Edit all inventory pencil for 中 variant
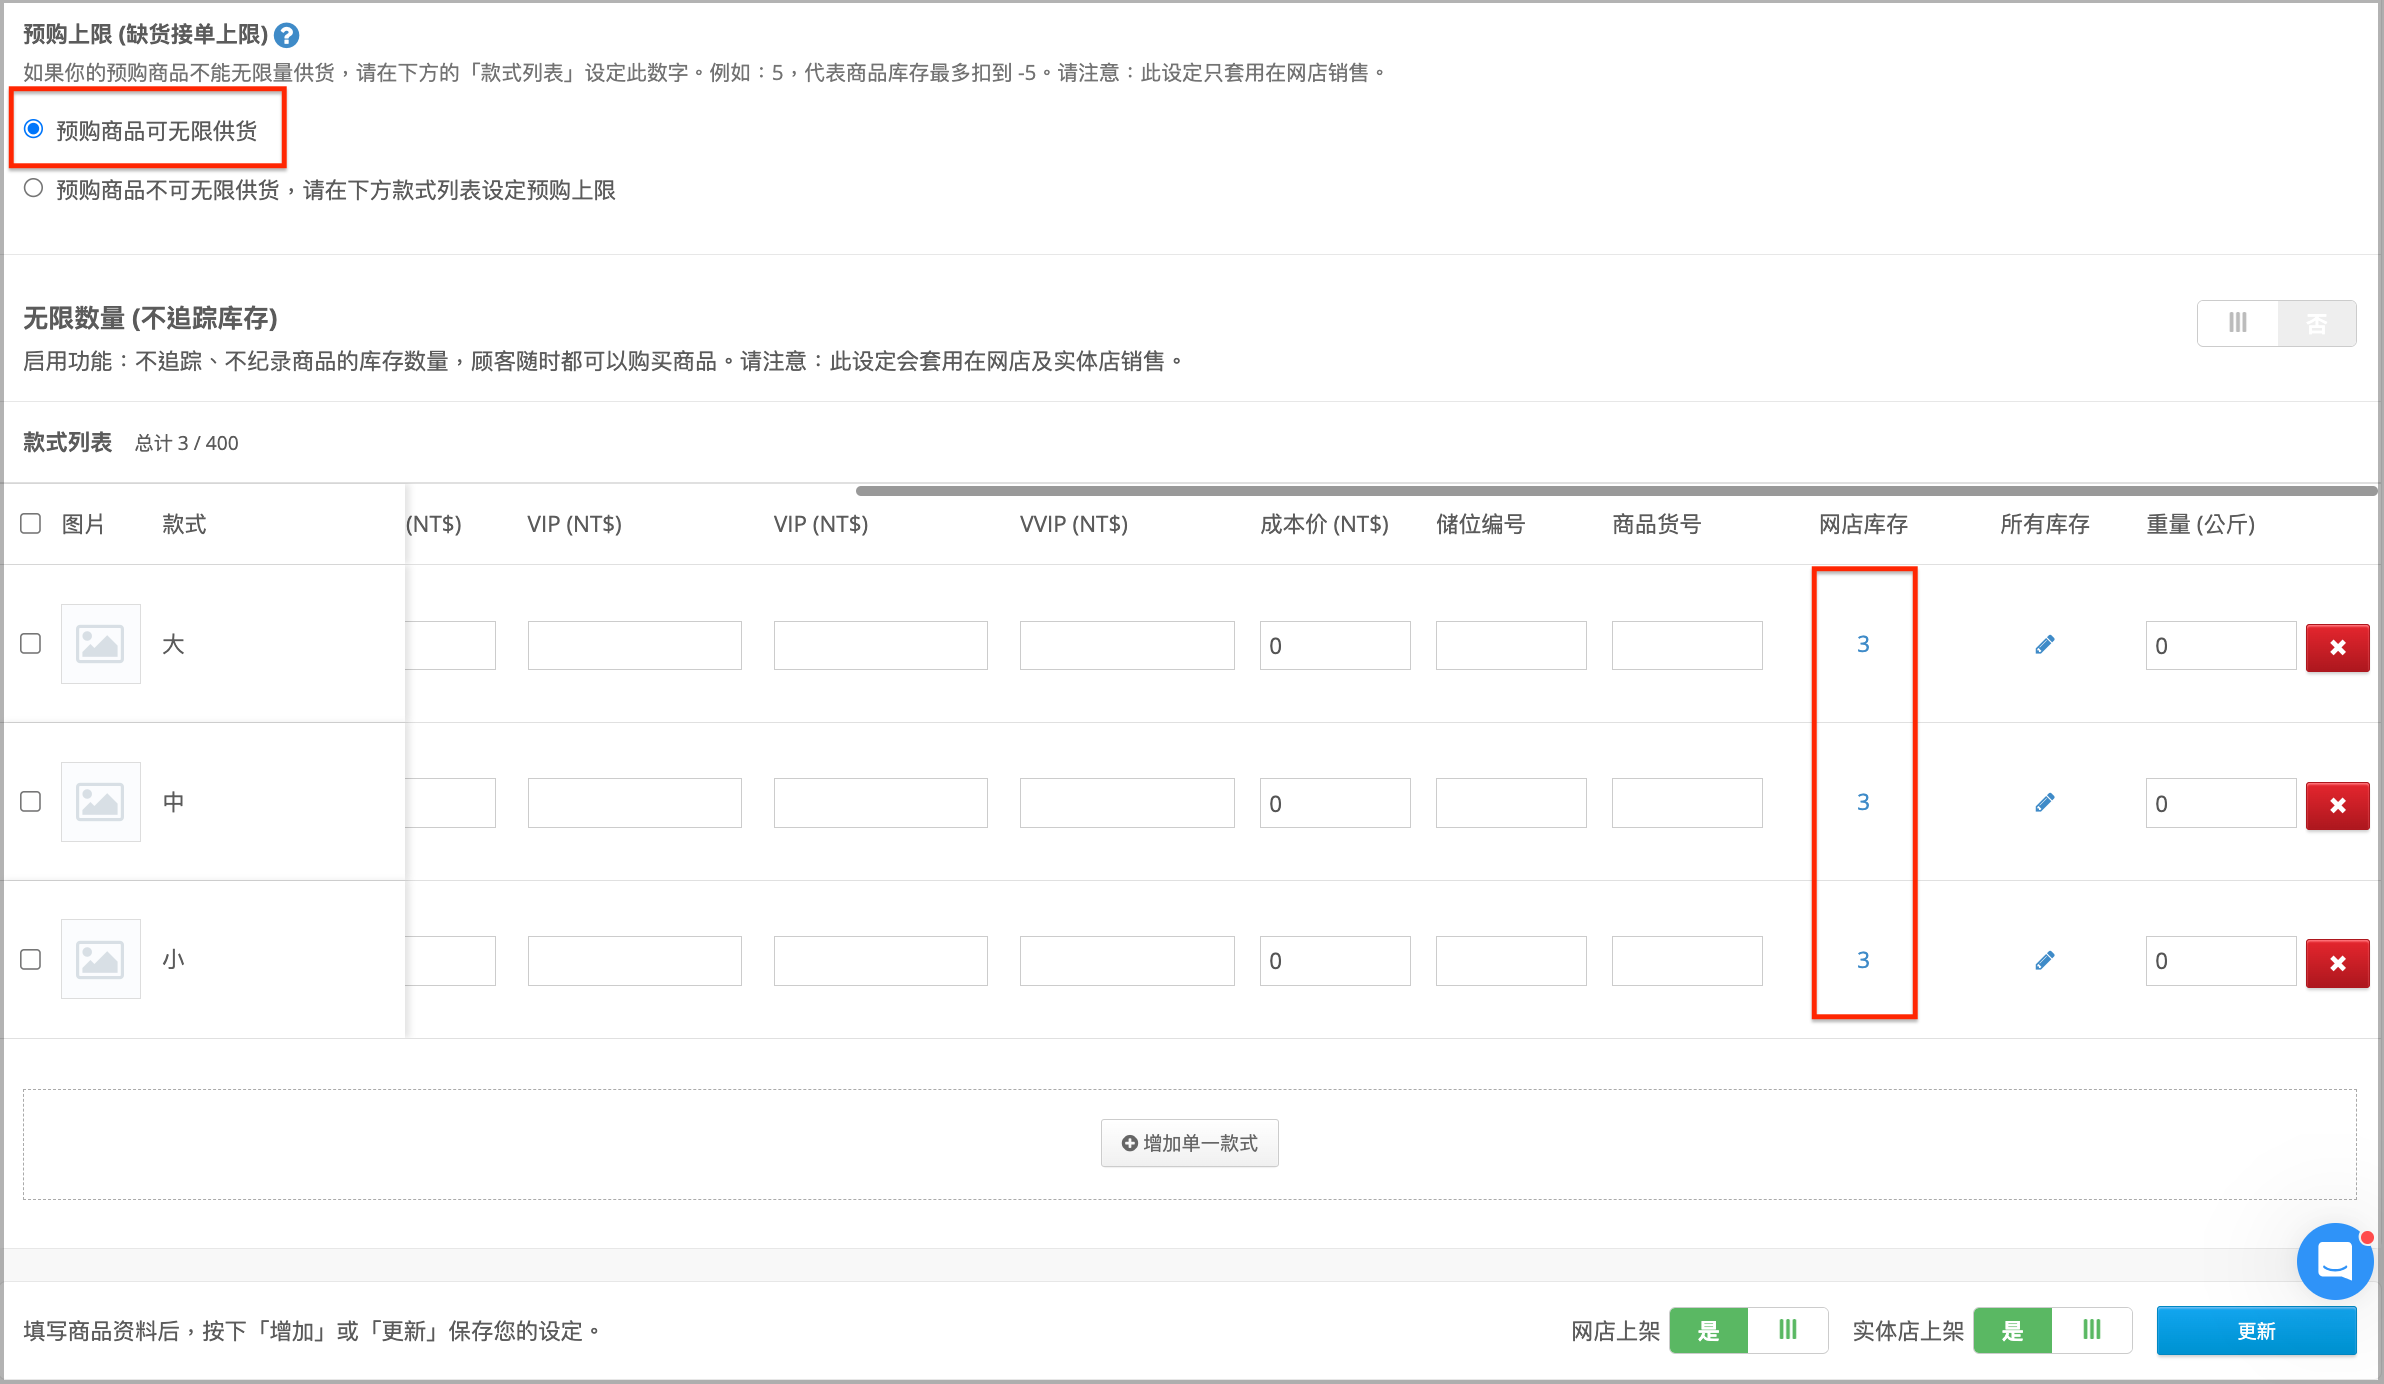2384x1384 pixels. [2044, 803]
